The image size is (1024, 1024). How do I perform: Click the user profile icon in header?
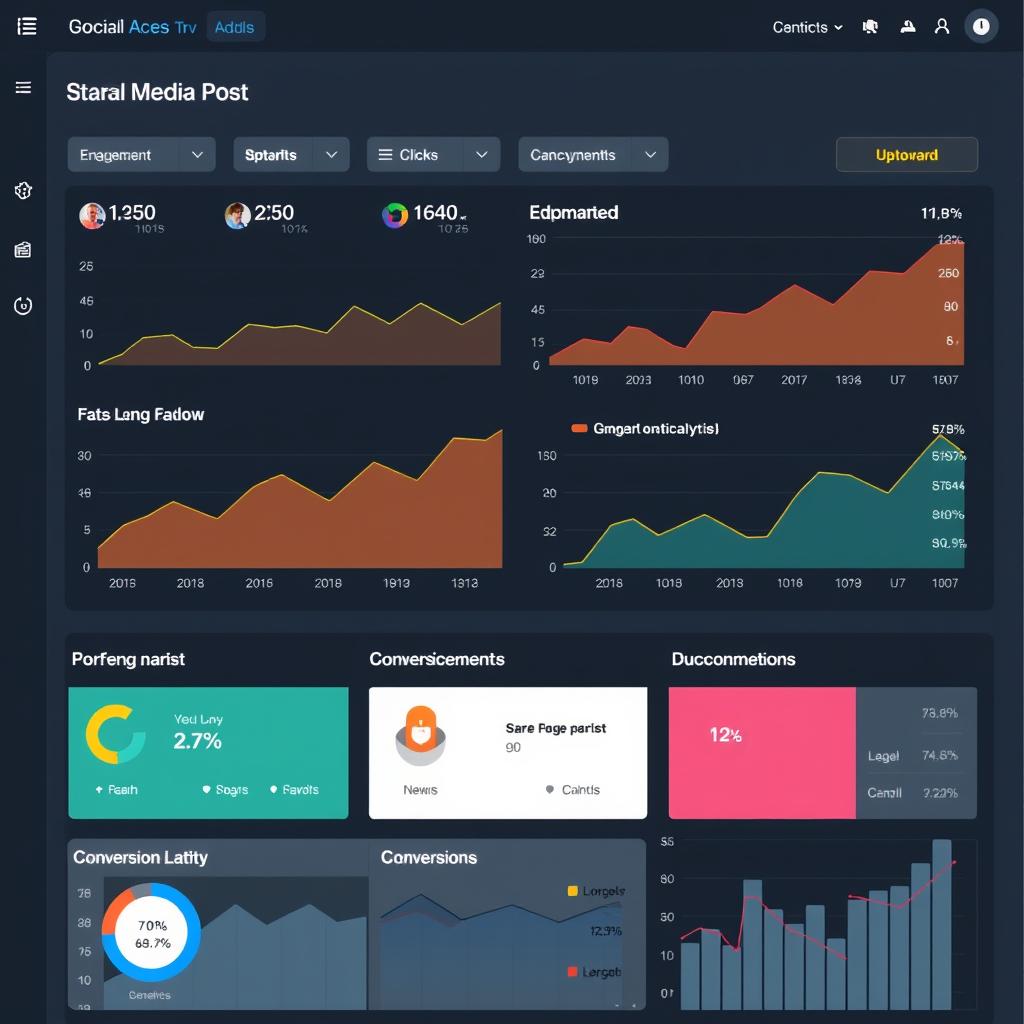[x=941, y=27]
